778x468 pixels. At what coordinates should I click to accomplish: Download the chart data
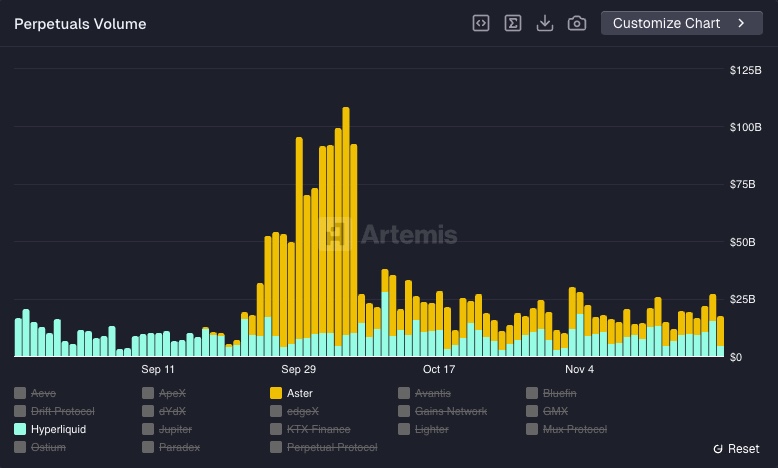pyautogui.click(x=545, y=23)
